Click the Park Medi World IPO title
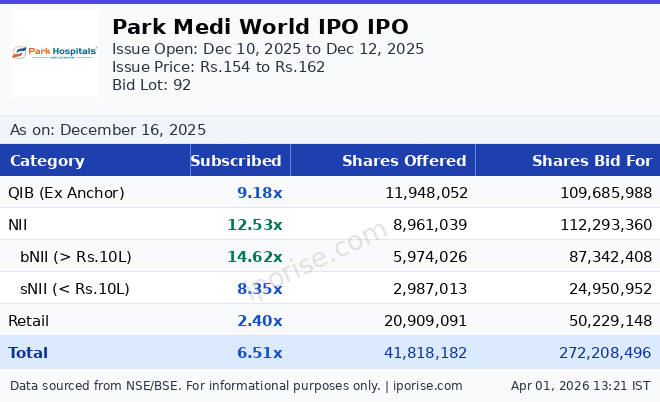660x402 pixels. click(260, 27)
